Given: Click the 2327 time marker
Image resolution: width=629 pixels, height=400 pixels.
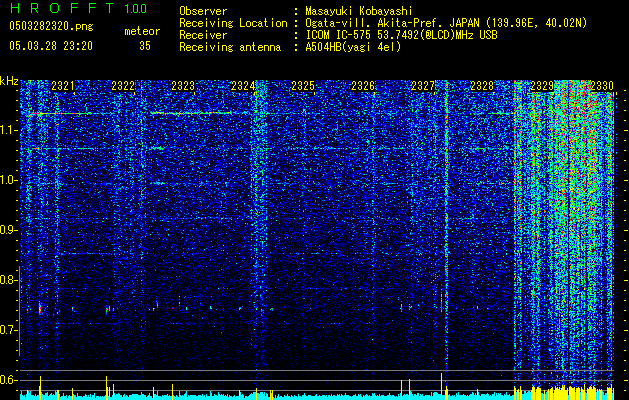Looking at the screenshot, I should [423, 85].
